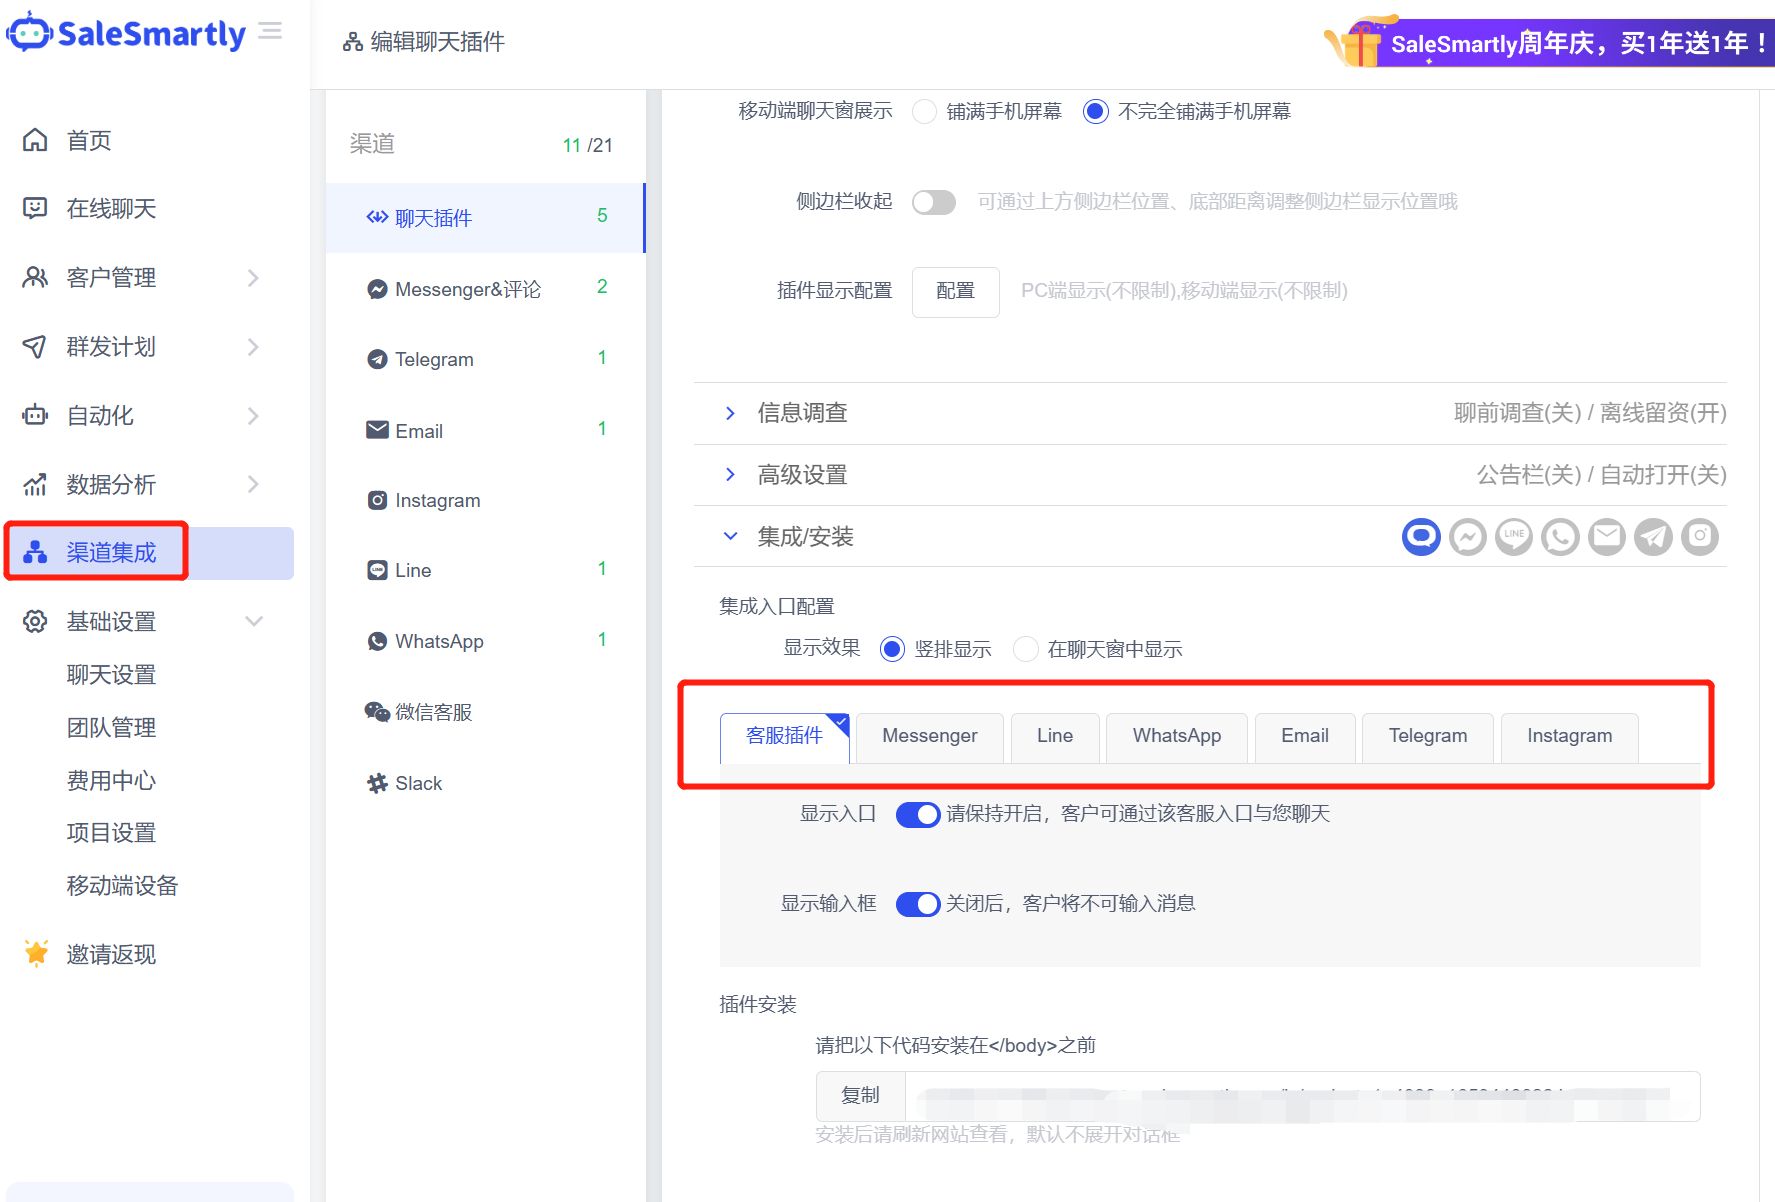Collapse 基础设置 submenu chevron
1775x1202 pixels.
click(x=254, y=621)
